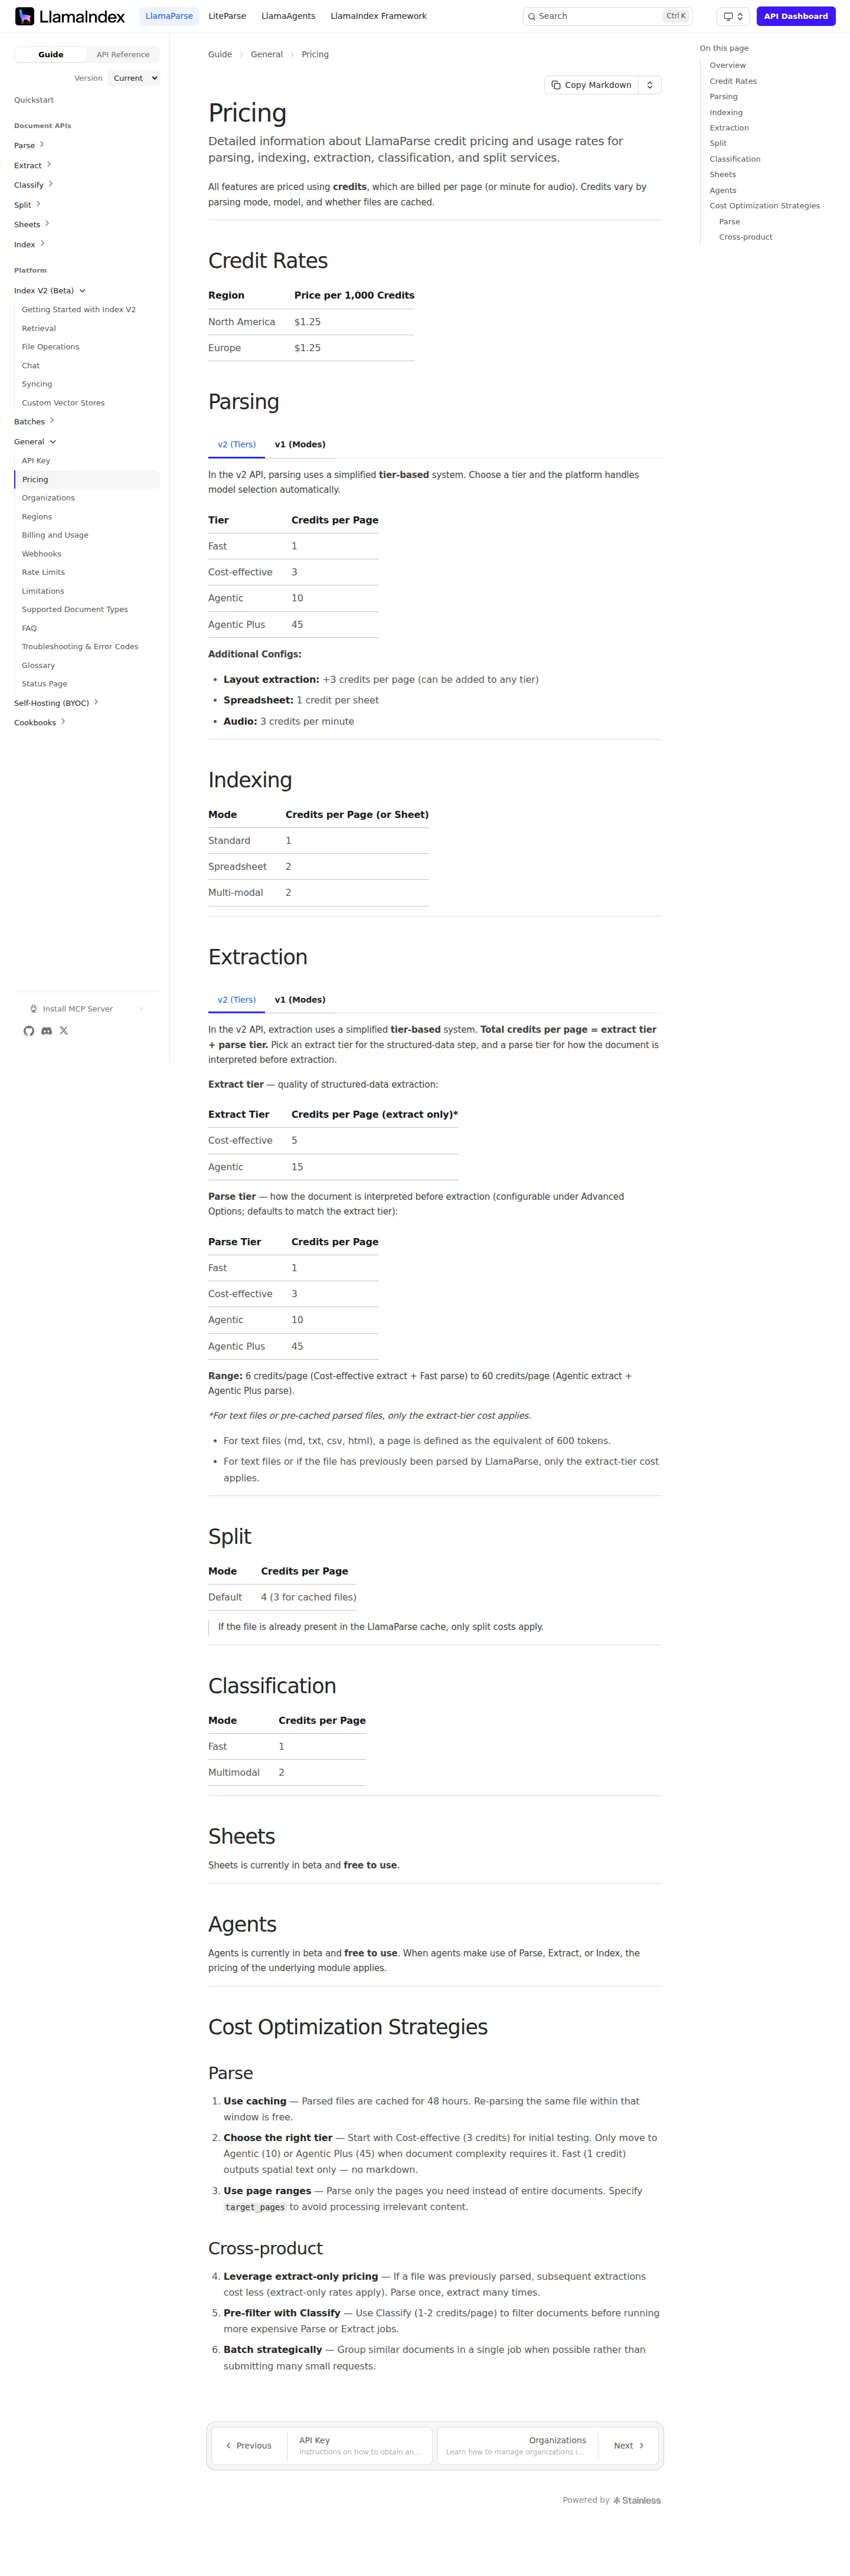
Task: Switch to Parsing v1 (Modes) tab
Action: coord(300,444)
